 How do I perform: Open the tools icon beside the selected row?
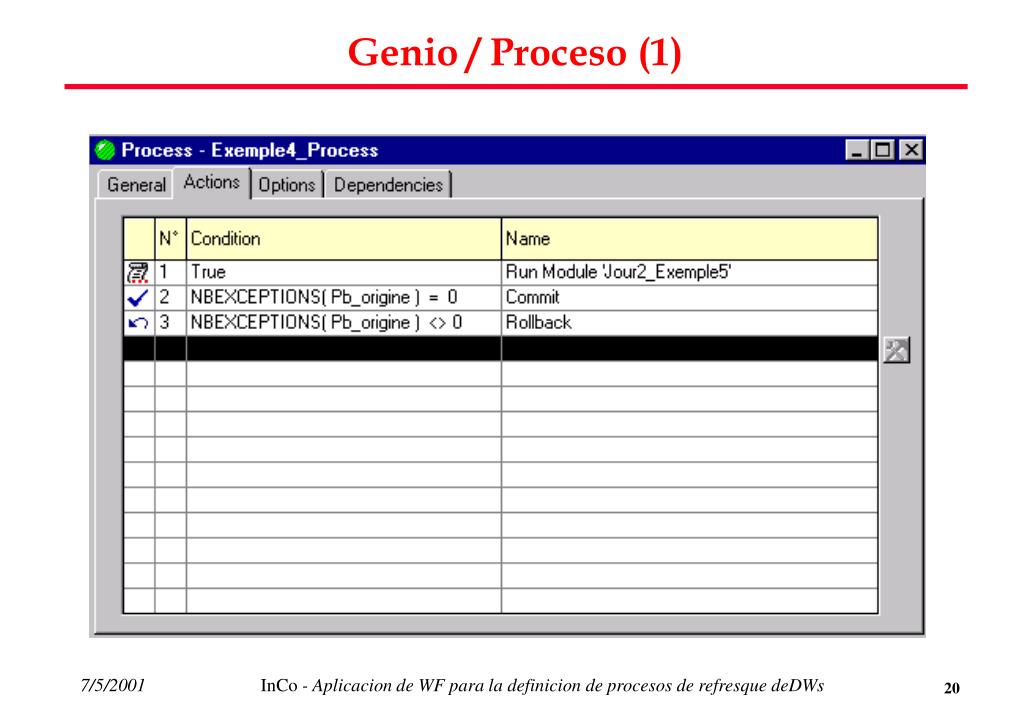(896, 350)
